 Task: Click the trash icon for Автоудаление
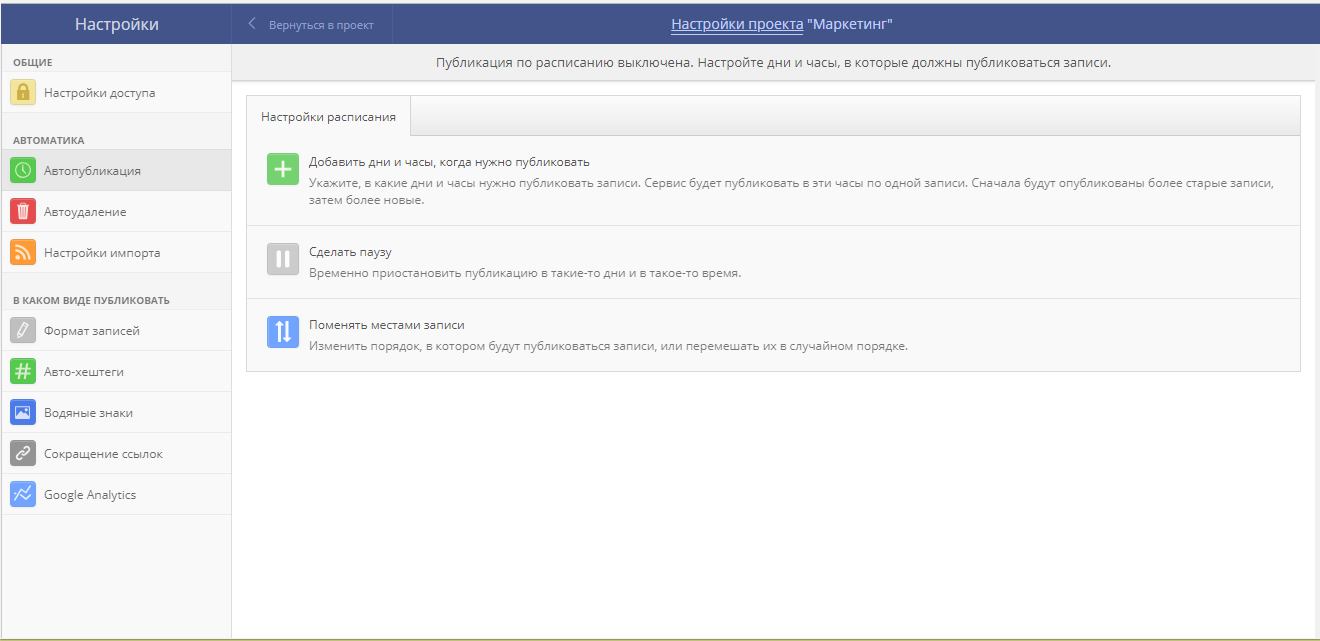click(20, 211)
